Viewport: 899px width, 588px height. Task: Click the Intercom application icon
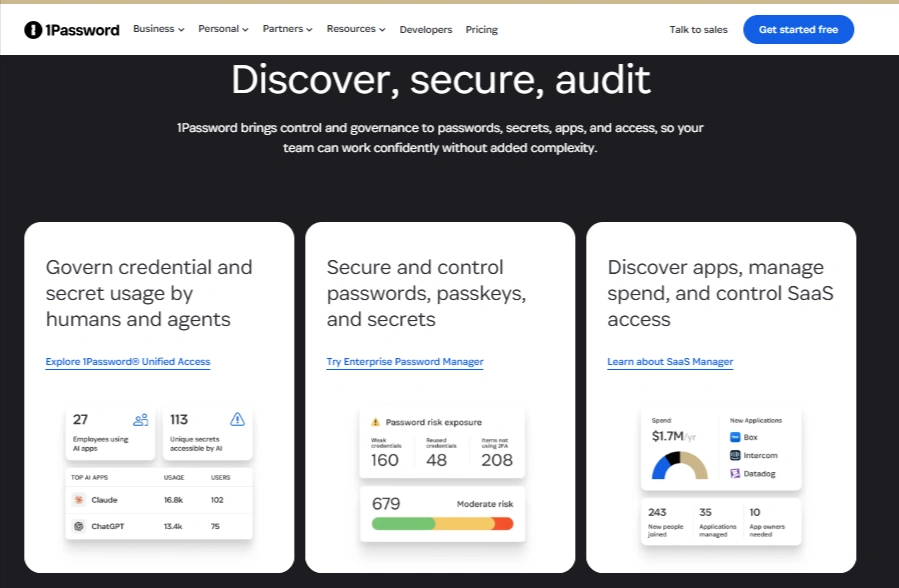(735, 456)
